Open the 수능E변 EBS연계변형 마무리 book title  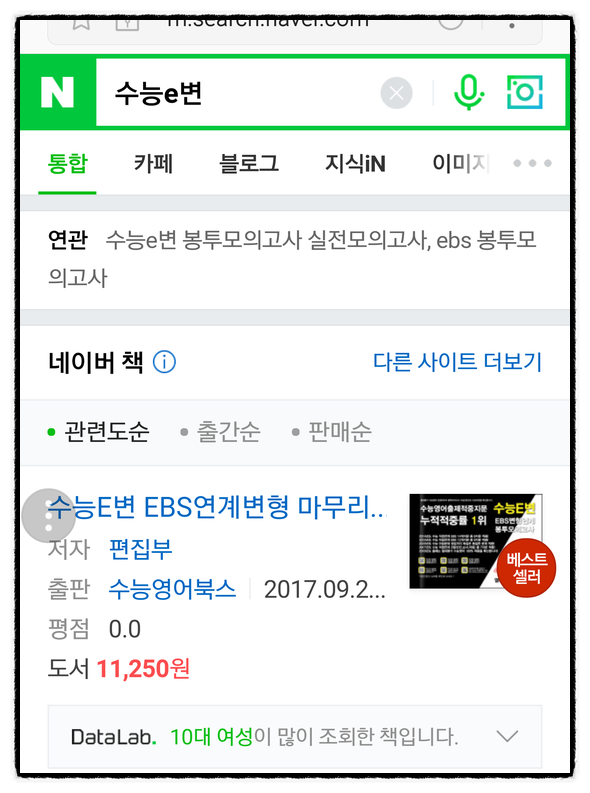[x=217, y=507]
